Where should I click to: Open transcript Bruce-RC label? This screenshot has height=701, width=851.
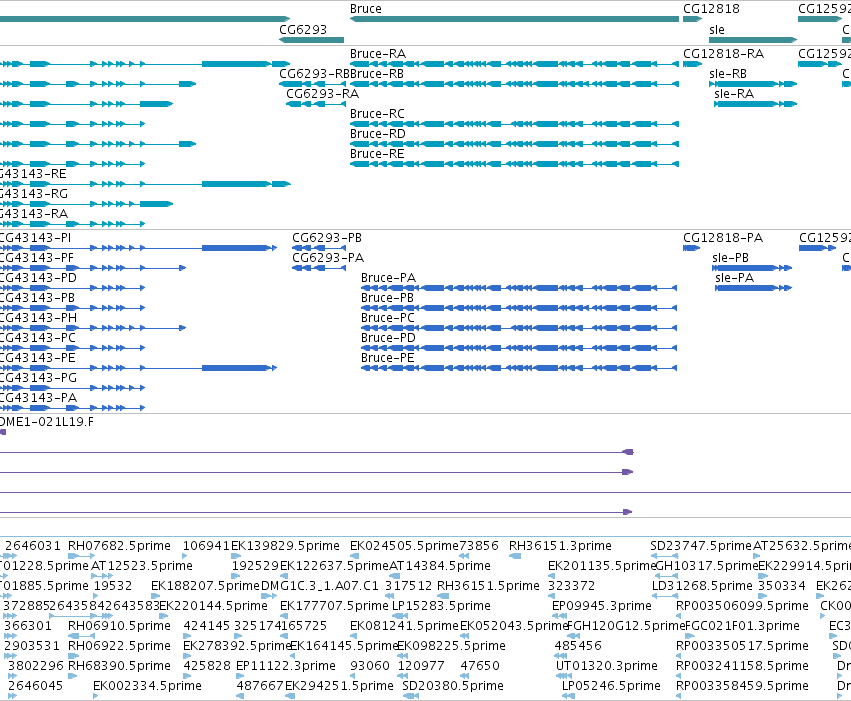tap(377, 114)
